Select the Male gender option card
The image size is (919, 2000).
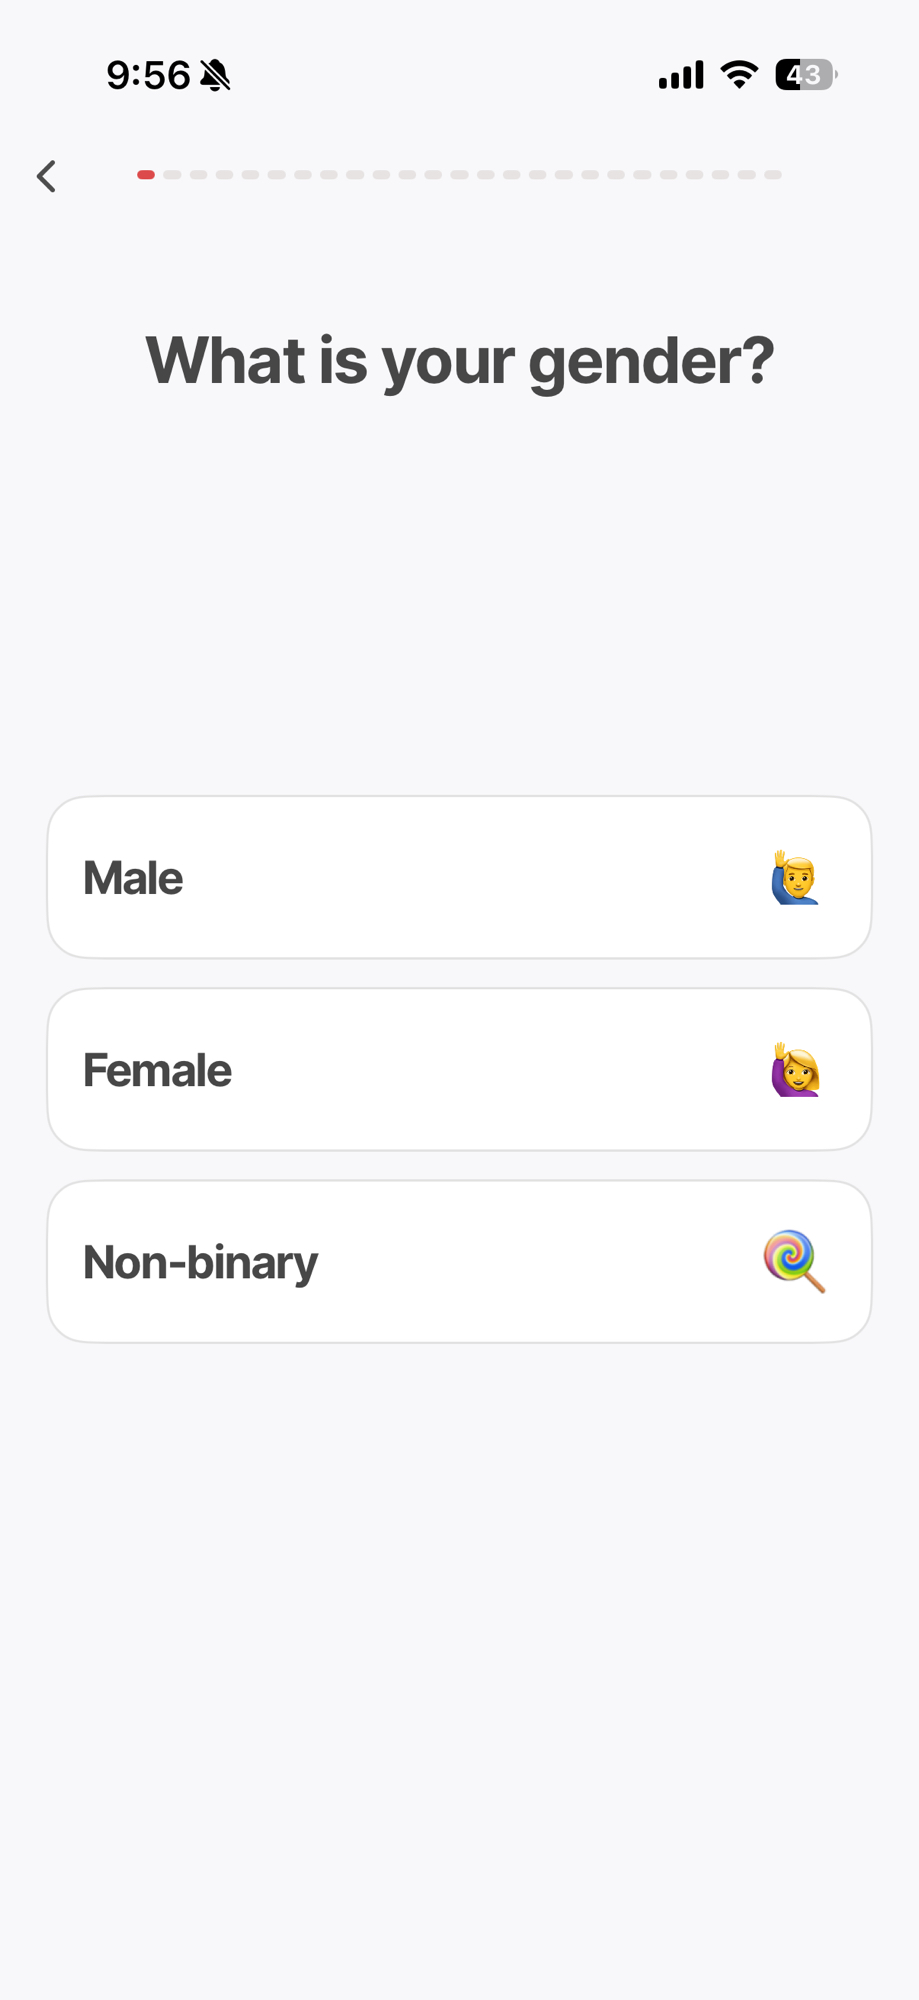pyautogui.click(x=459, y=877)
